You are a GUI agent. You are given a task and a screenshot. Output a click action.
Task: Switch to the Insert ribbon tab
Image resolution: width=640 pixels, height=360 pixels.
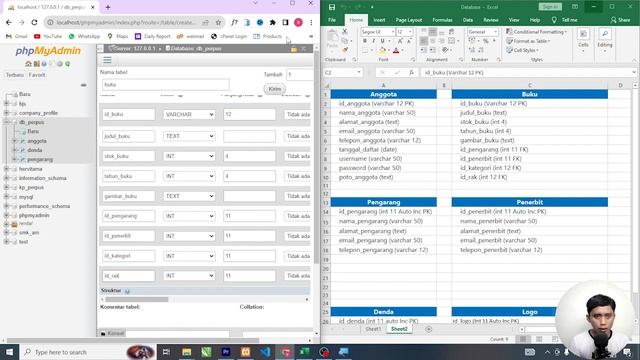point(379,20)
